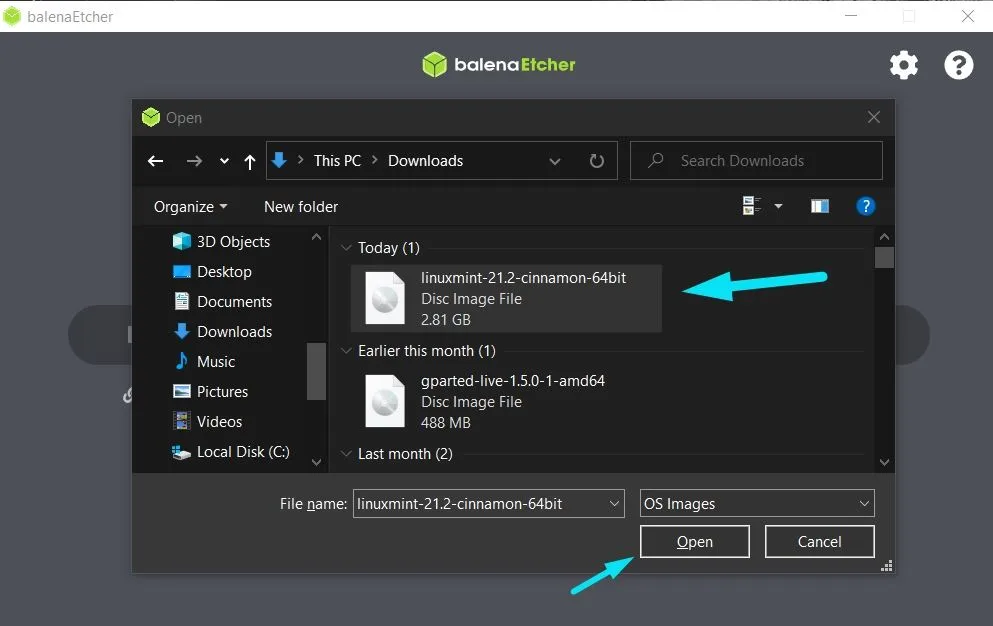Open balenaEtcher settings gear icon
Screen dimensions: 993x626
point(903,66)
